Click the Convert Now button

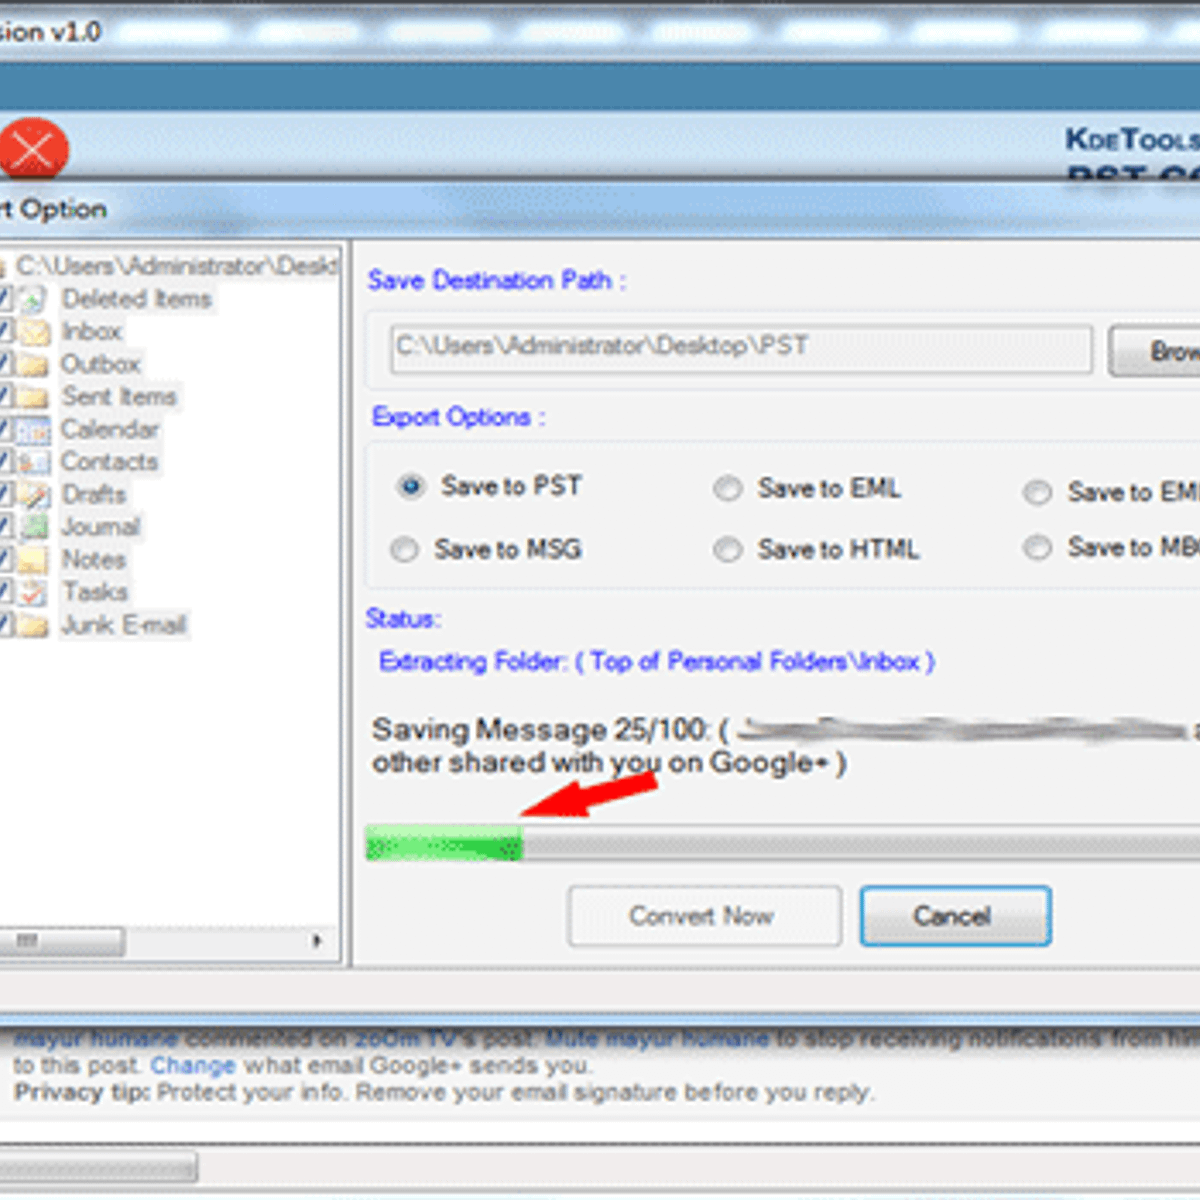click(704, 916)
